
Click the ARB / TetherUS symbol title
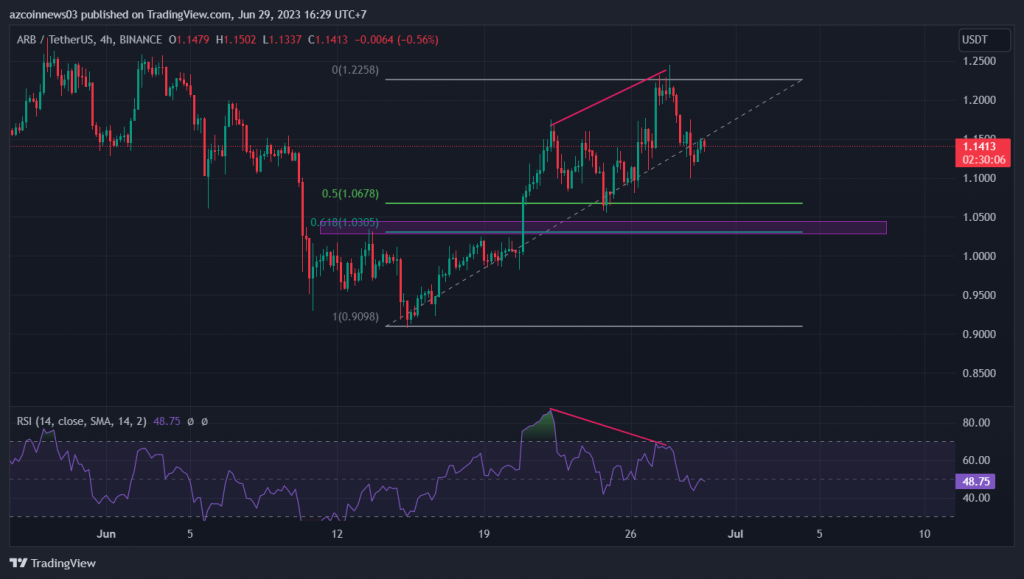[56, 40]
